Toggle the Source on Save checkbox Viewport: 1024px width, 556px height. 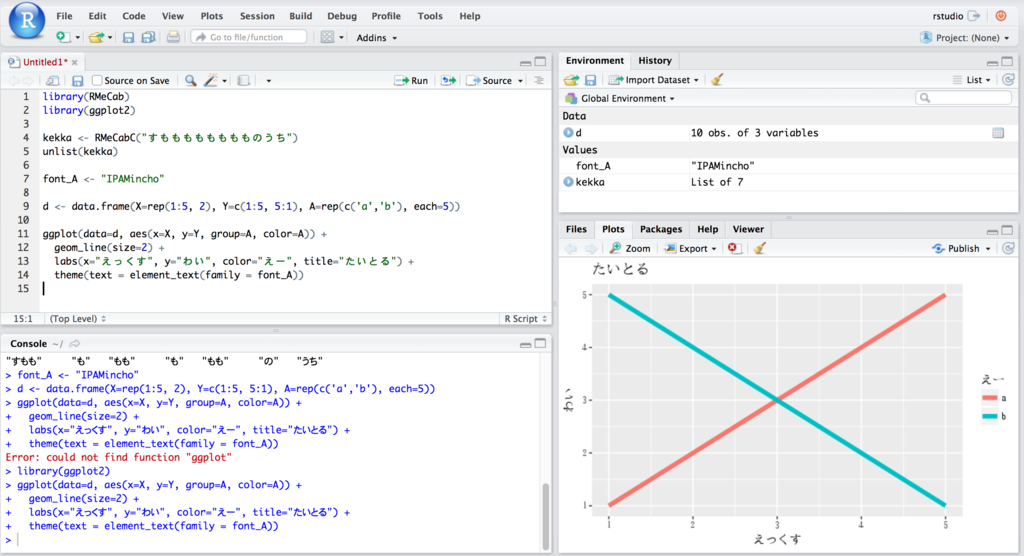tap(97, 80)
